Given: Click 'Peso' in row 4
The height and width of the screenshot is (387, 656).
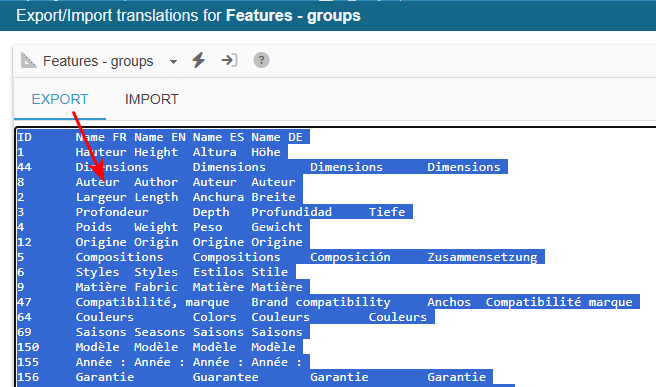Looking at the screenshot, I should pyautogui.click(x=208, y=228).
